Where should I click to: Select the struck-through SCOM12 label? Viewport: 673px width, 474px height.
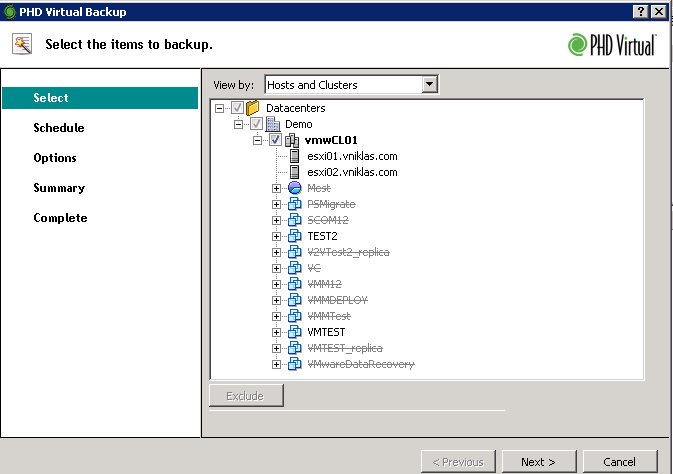(x=328, y=220)
